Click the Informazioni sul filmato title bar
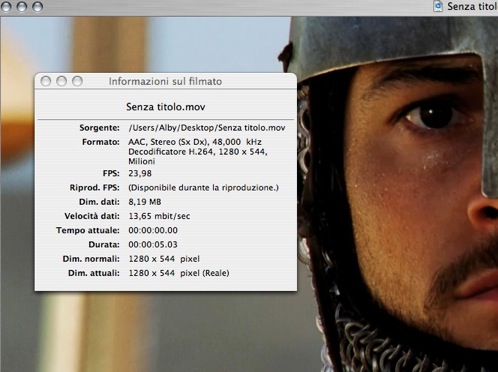This screenshot has height=372, width=498. pyautogui.click(x=166, y=81)
